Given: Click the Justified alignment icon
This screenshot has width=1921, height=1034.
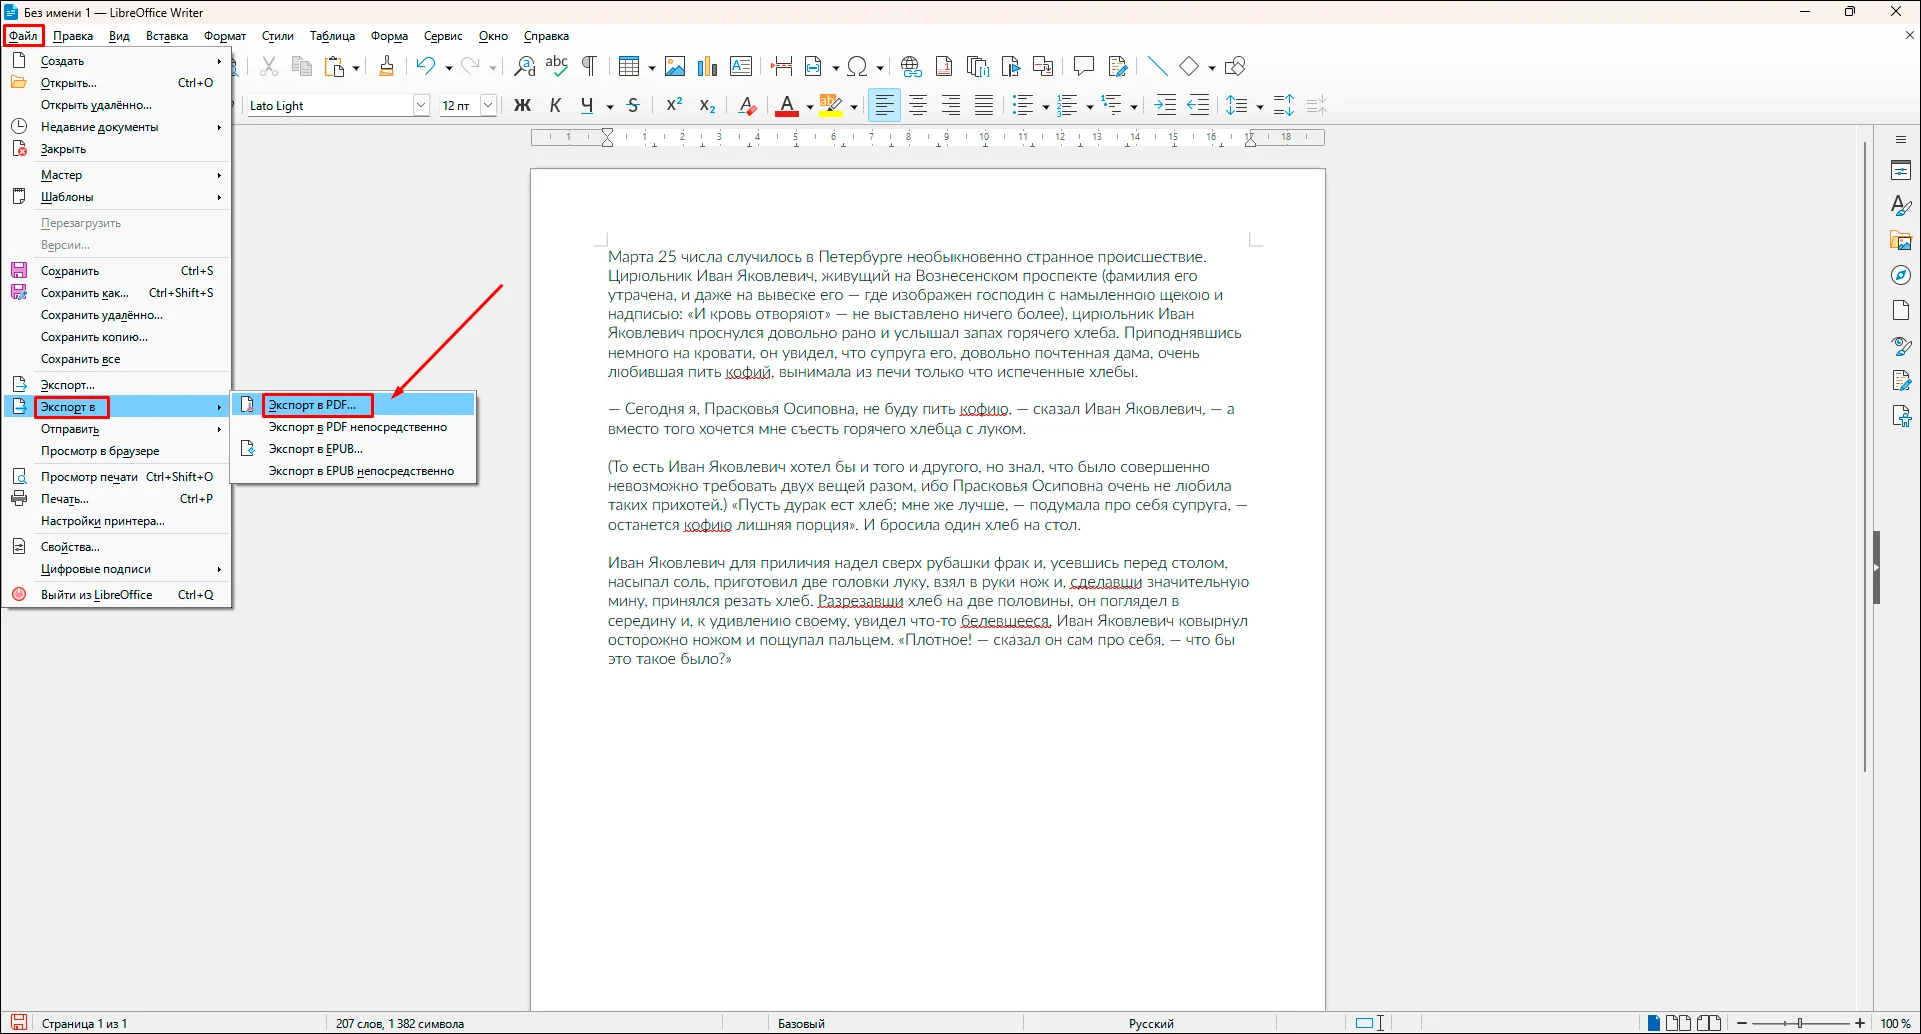Looking at the screenshot, I should click(984, 105).
